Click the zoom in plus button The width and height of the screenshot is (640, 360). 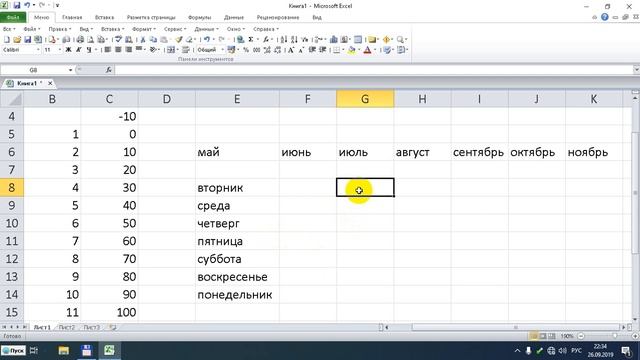point(635,336)
